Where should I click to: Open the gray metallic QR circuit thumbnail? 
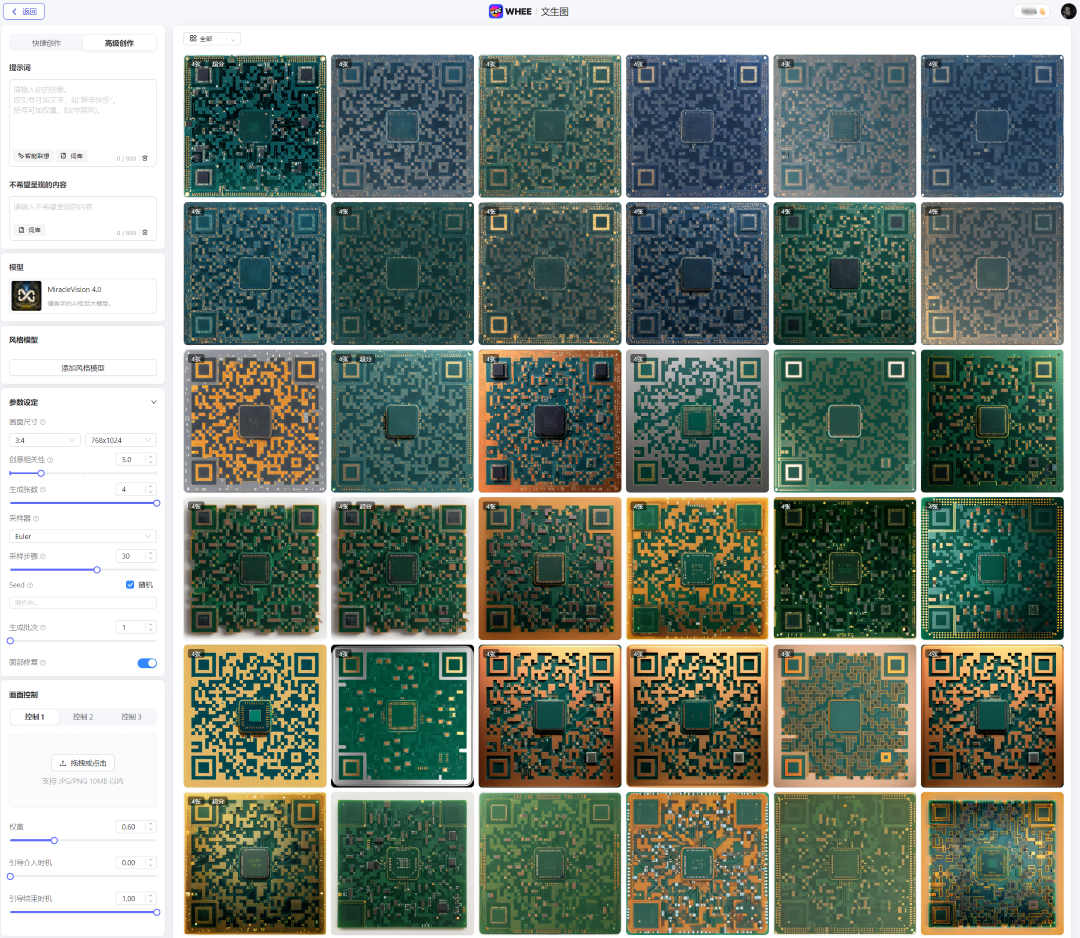coord(697,421)
